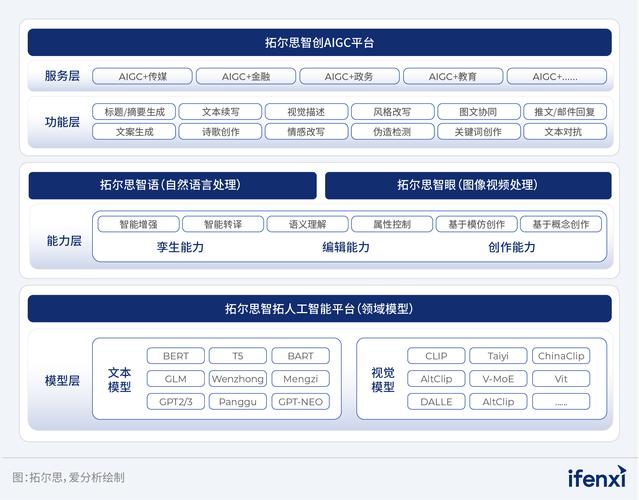Click the 图:拓尔思,爱分析绘制 caption
Viewport: 639px width, 500px height.
pos(68,477)
